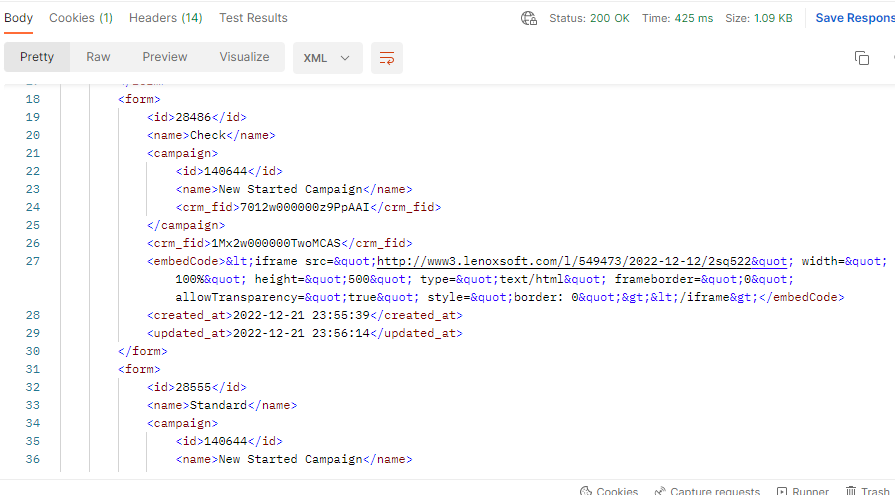Open the lenoxsoft.com URL in embedCode
The image size is (895, 495).
(x=564, y=261)
